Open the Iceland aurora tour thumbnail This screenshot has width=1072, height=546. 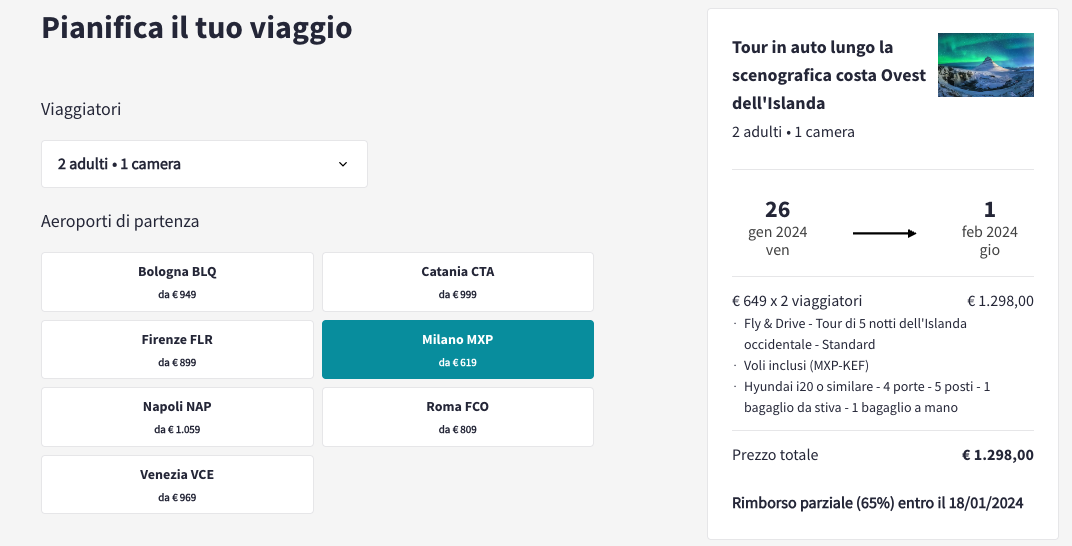click(985, 65)
